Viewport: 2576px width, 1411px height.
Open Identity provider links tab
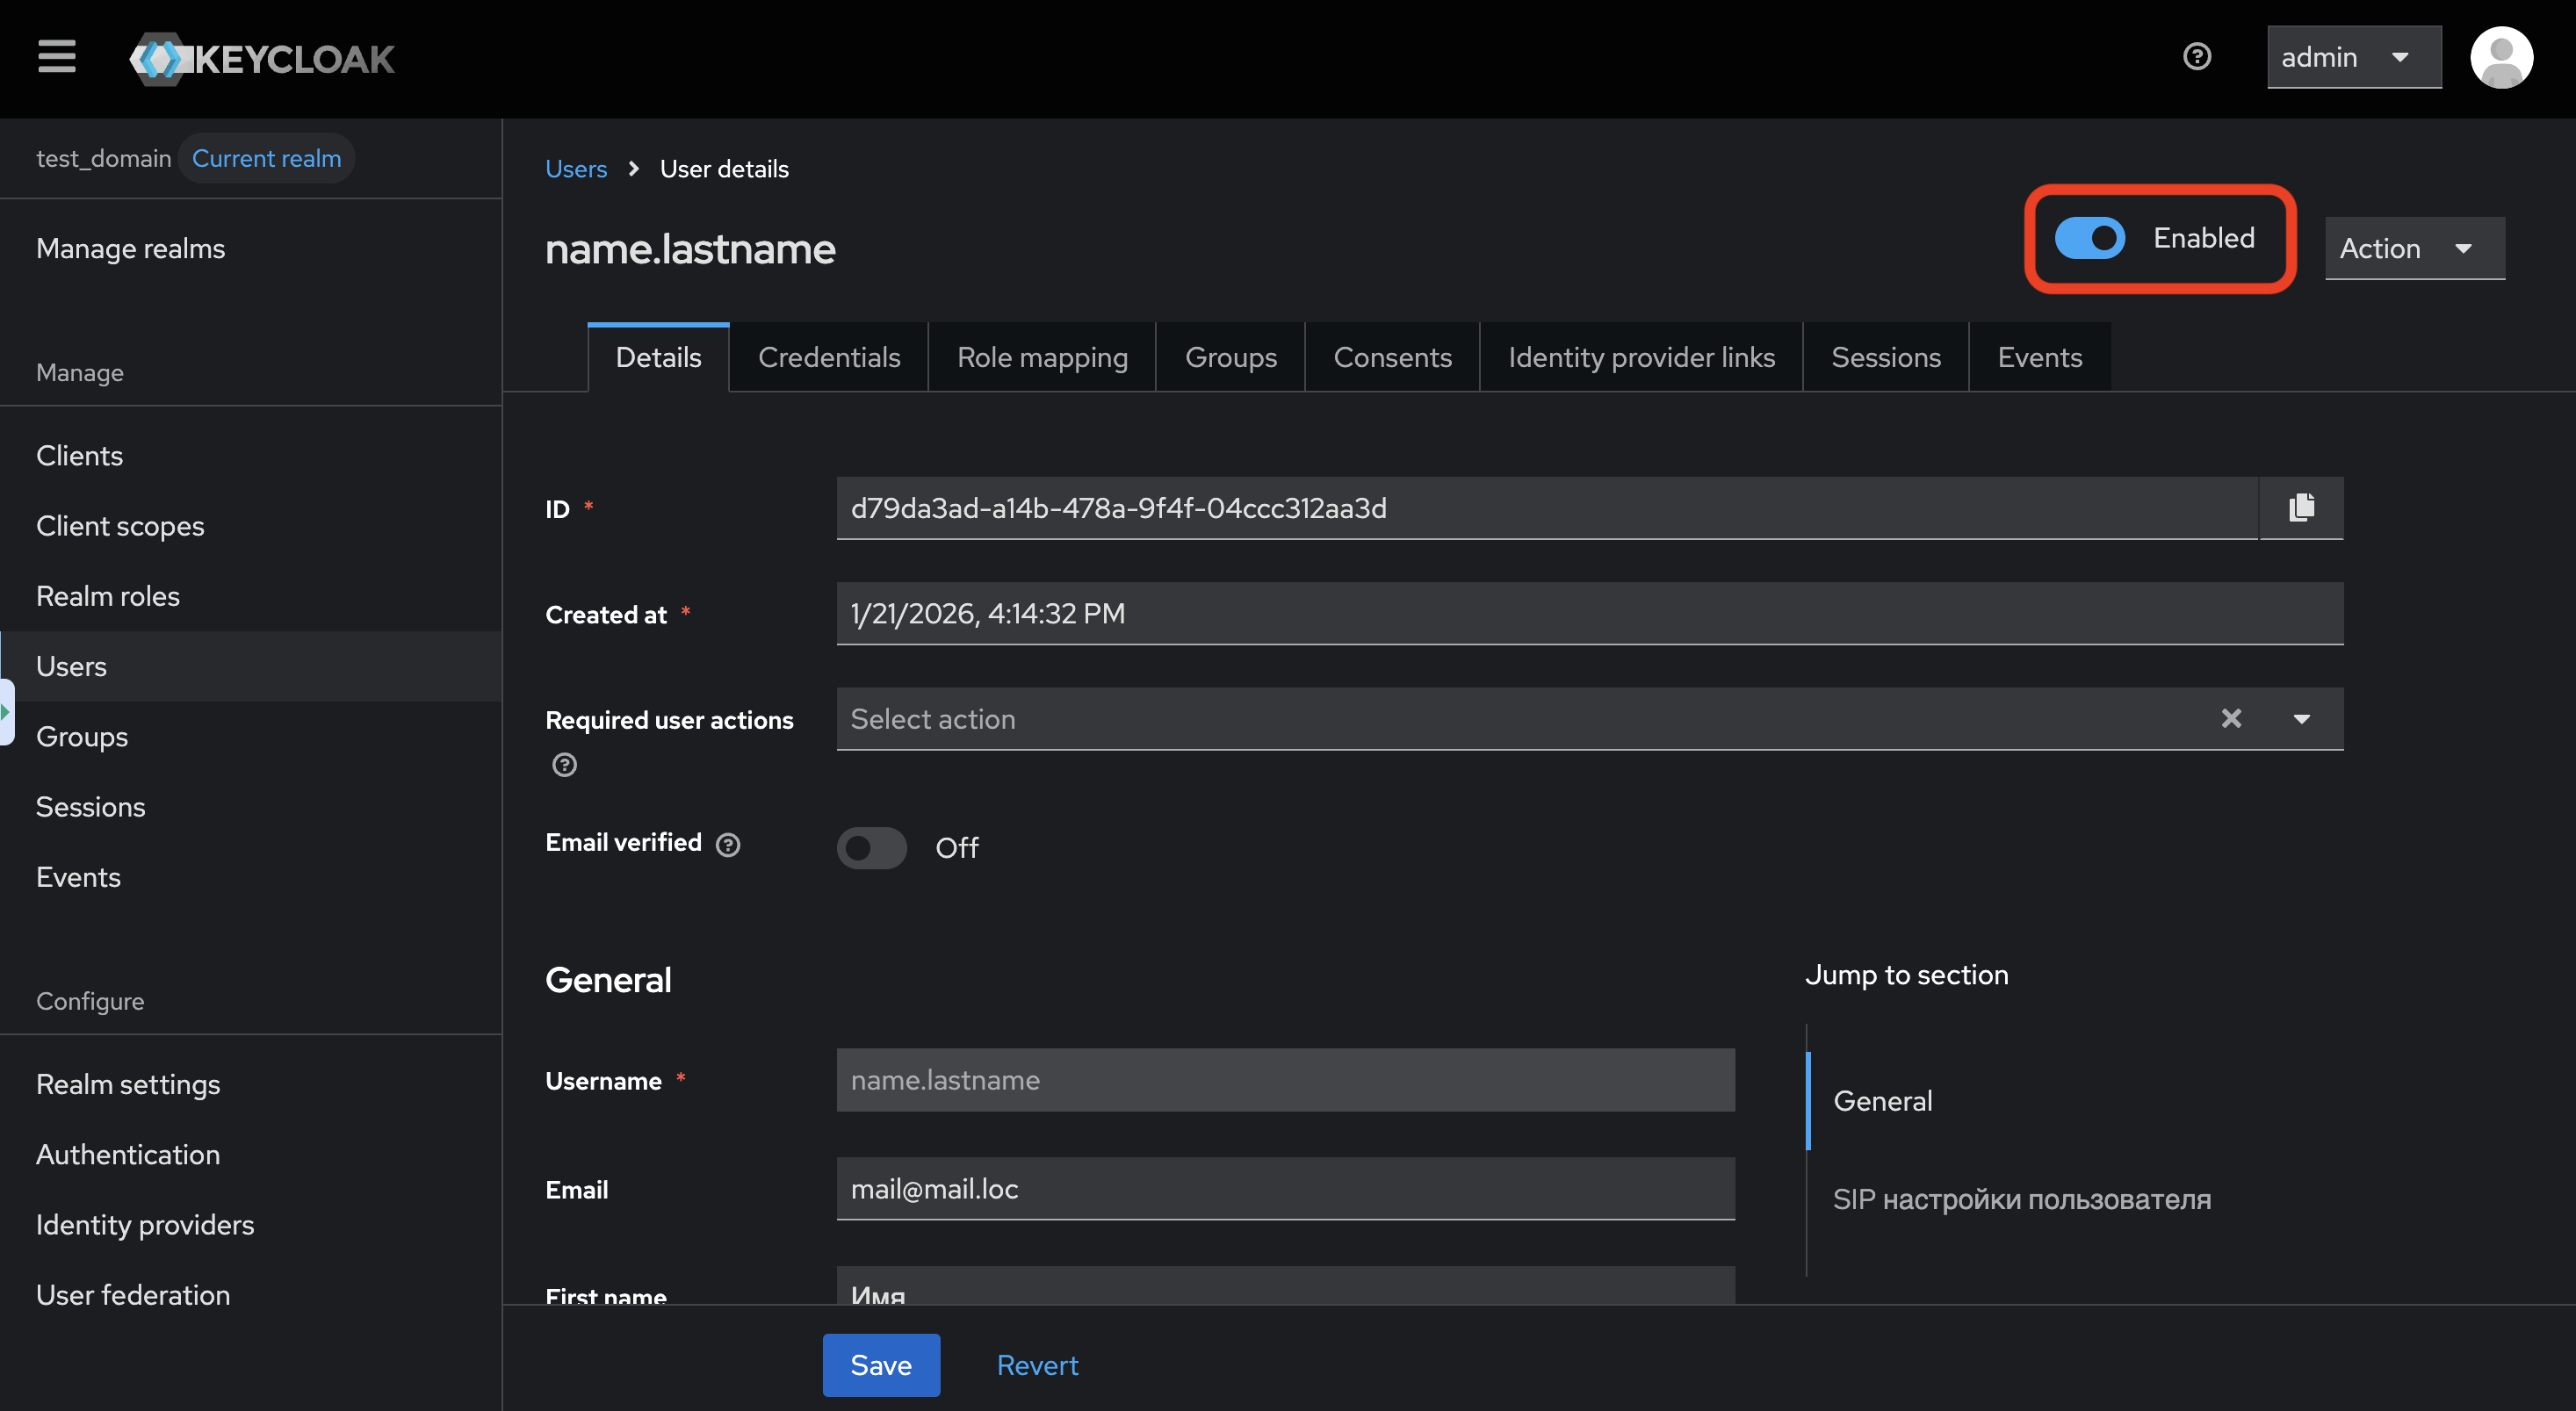[x=1640, y=358]
